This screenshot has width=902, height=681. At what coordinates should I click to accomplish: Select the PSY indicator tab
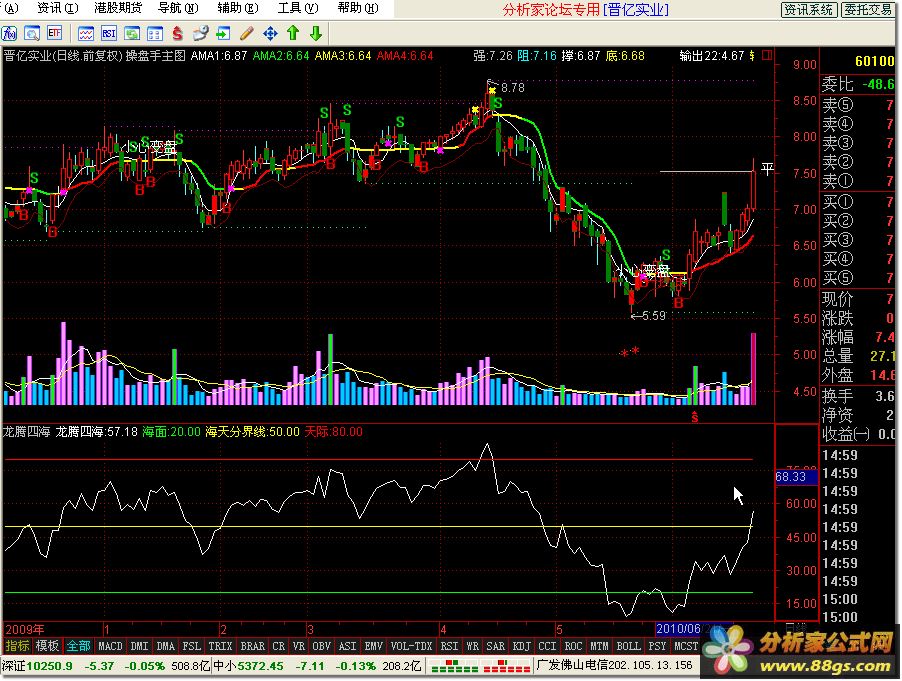click(x=658, y=646)
